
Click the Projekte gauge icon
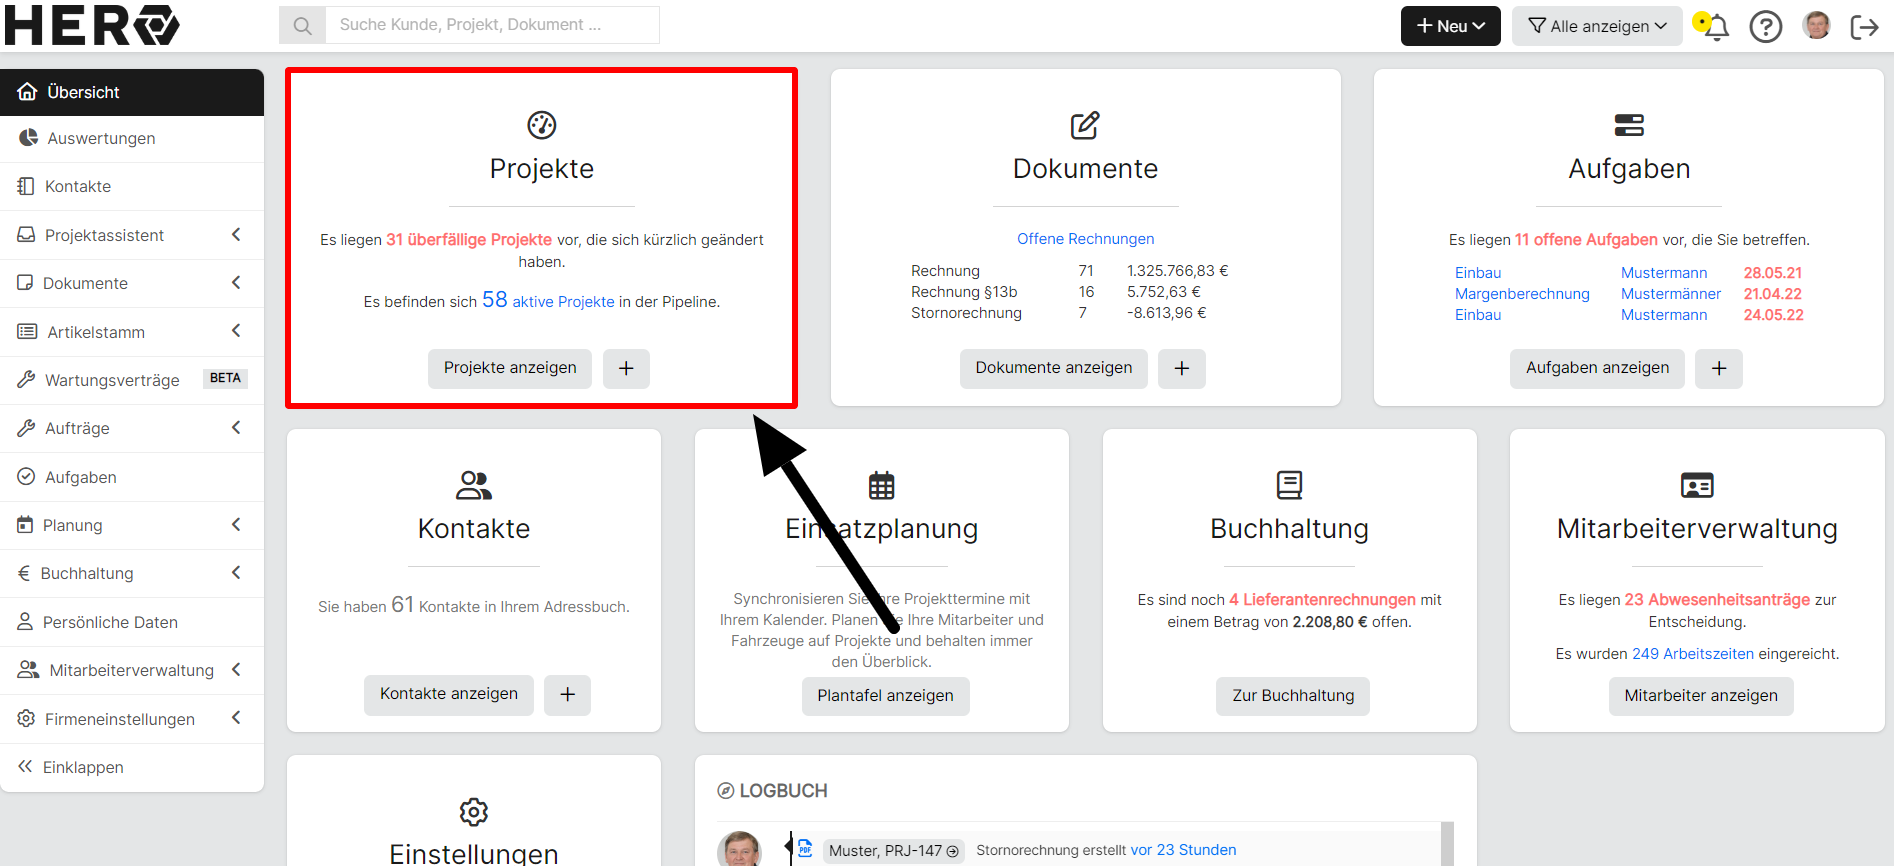541,125
